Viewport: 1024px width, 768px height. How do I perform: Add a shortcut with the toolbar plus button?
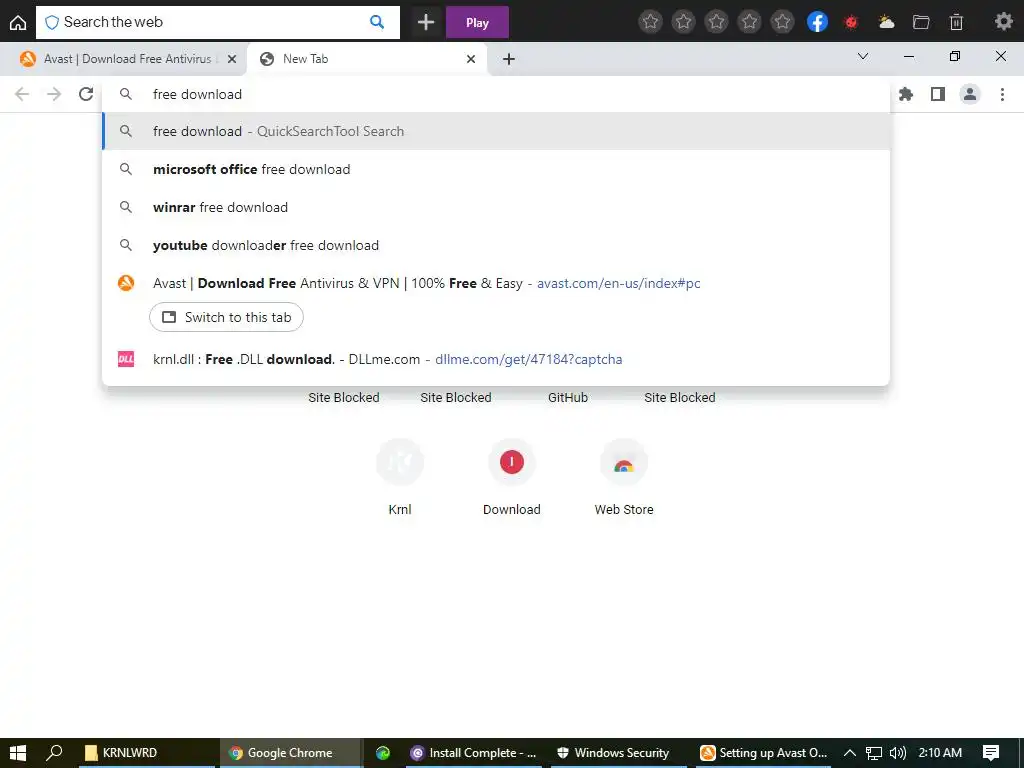click(x=426, y=23)
